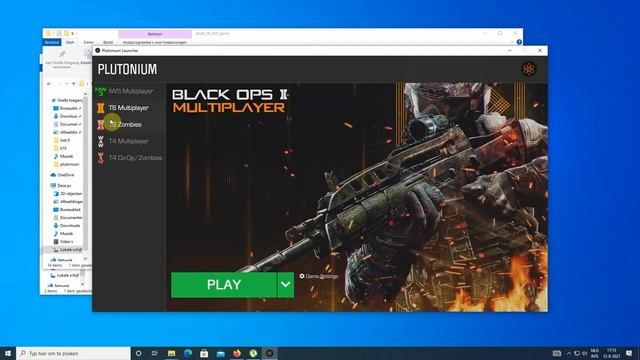640x360 pixels.
Task: Open Task View on the taskbar
Action: click(x=155, y=353)
